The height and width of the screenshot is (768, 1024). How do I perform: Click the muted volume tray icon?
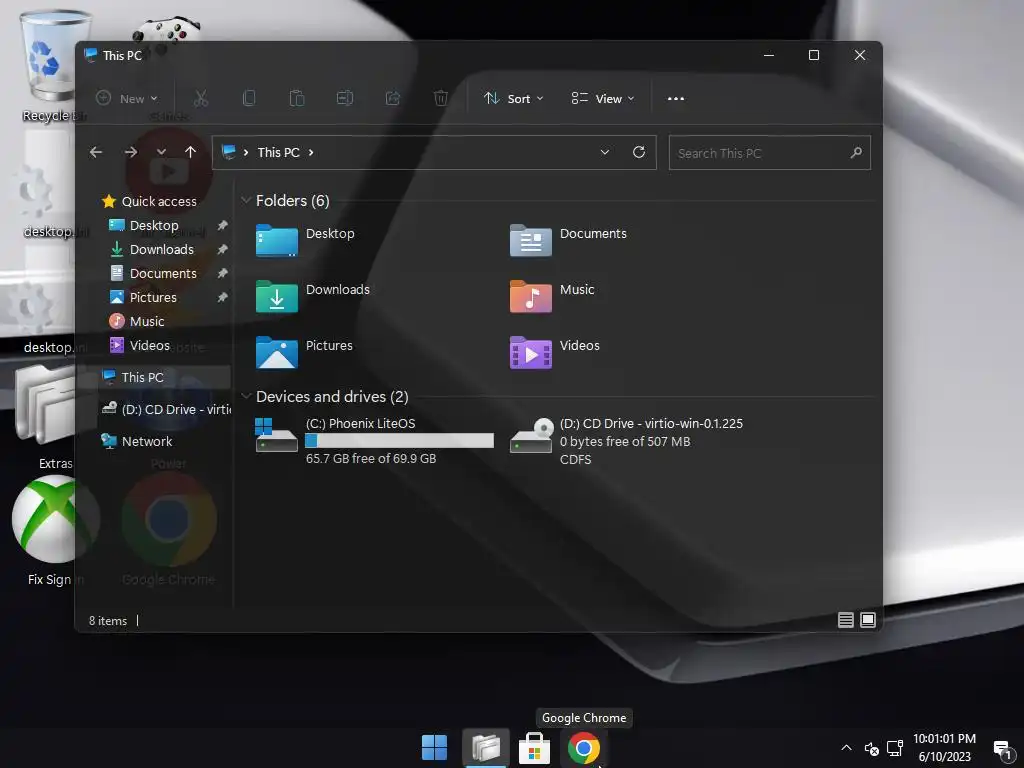tap(871, 748)
